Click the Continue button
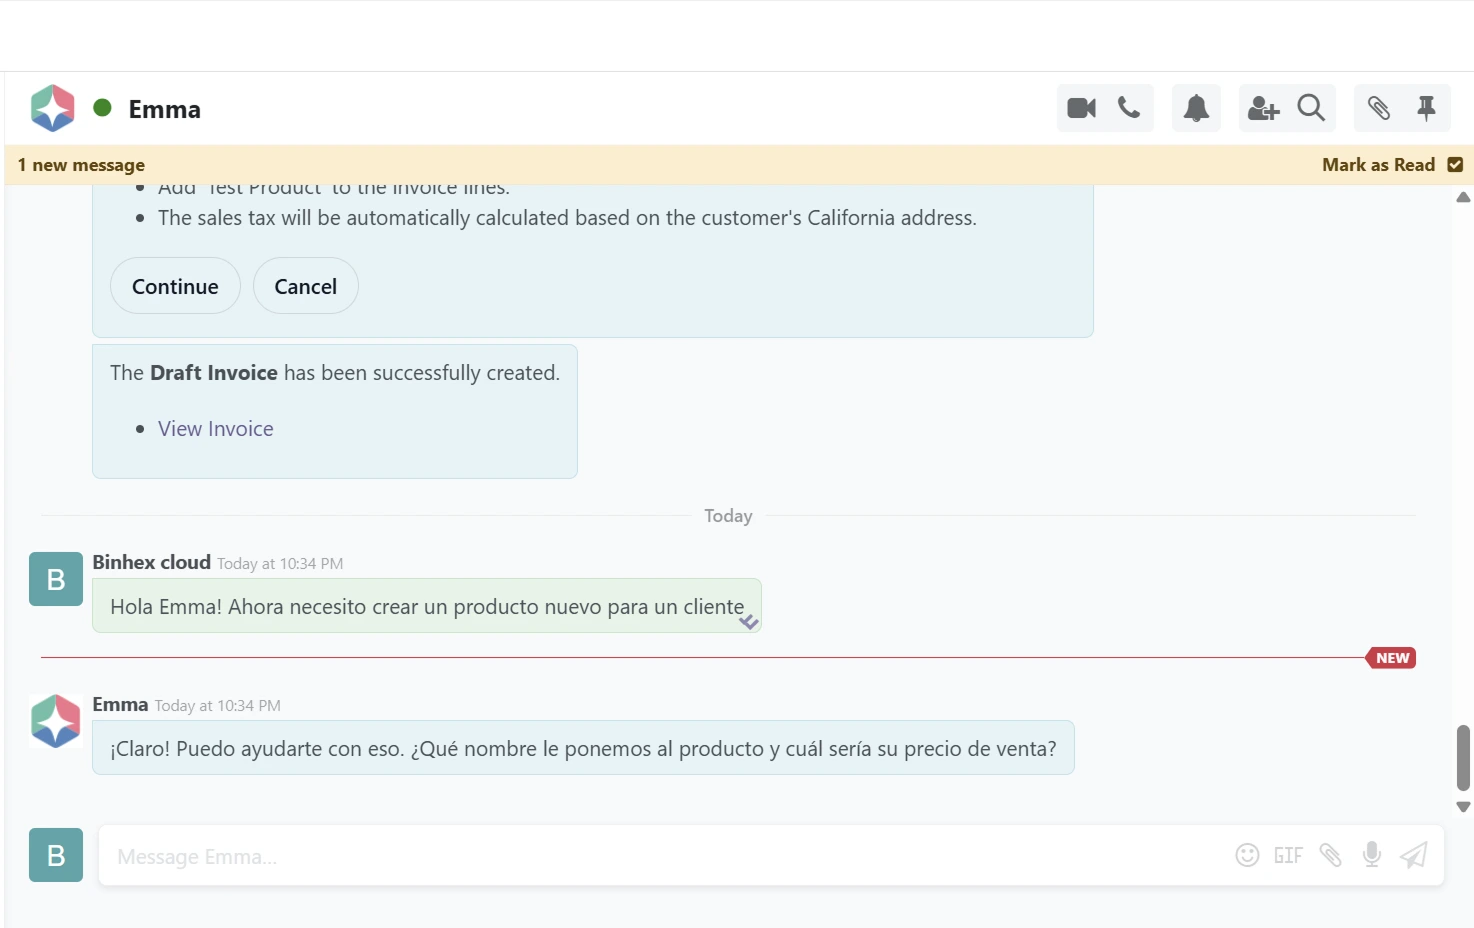1474x928 pixels. (x=175, y=286)
